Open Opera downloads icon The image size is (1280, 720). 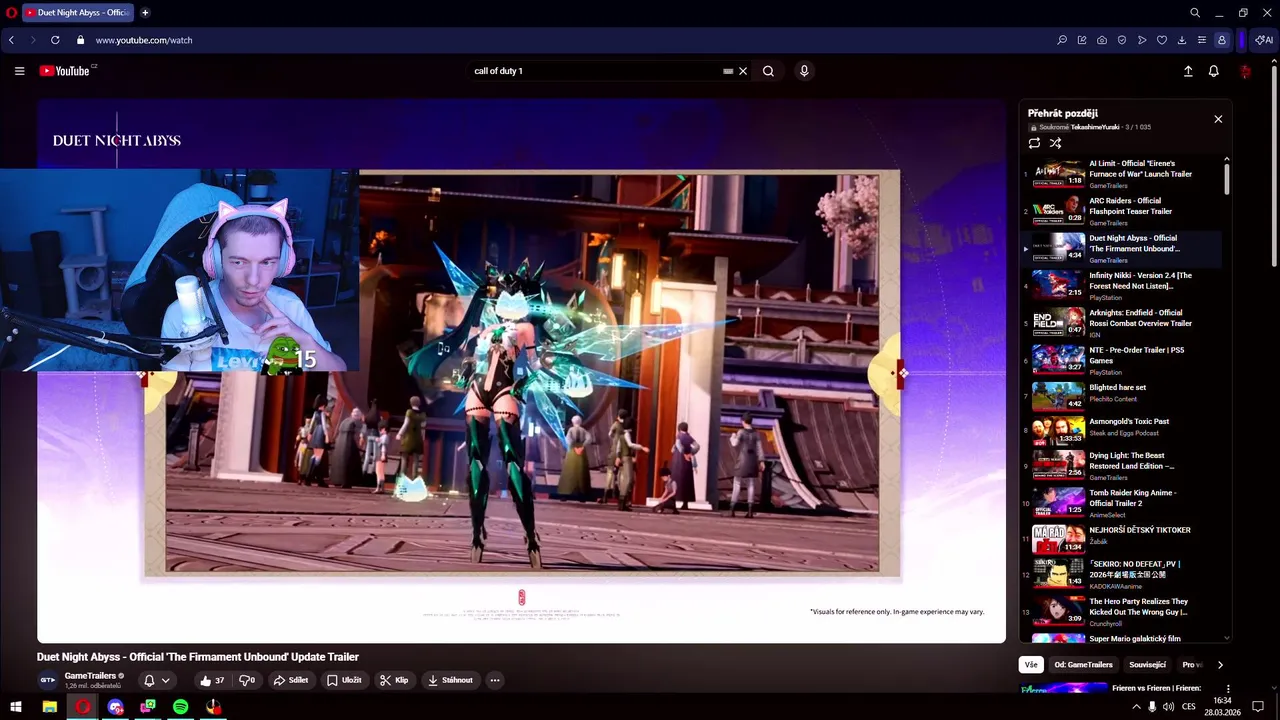[x=1182, y=40]
